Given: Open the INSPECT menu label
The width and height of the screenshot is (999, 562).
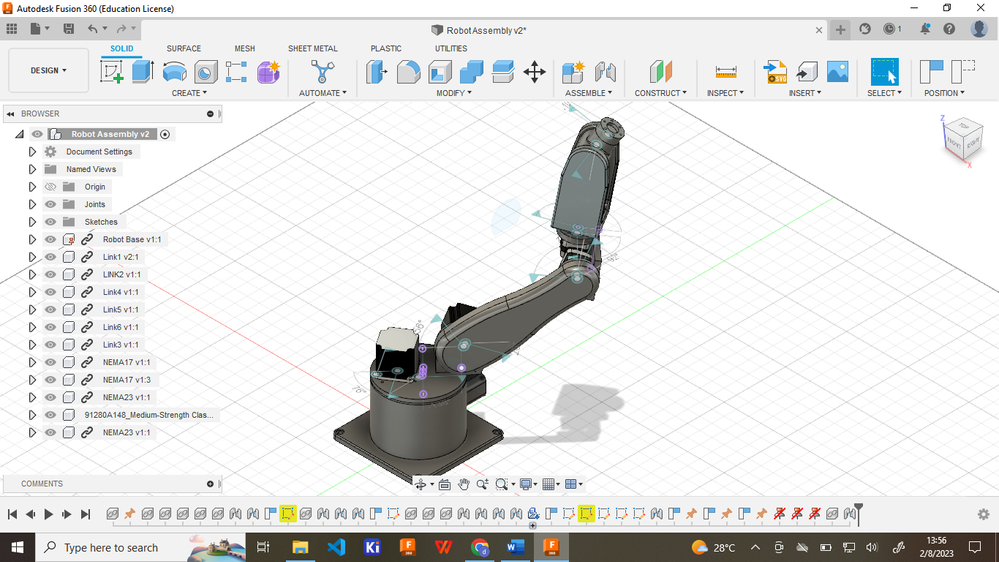Looking at the screenshot, I should (x=725, y=93).
